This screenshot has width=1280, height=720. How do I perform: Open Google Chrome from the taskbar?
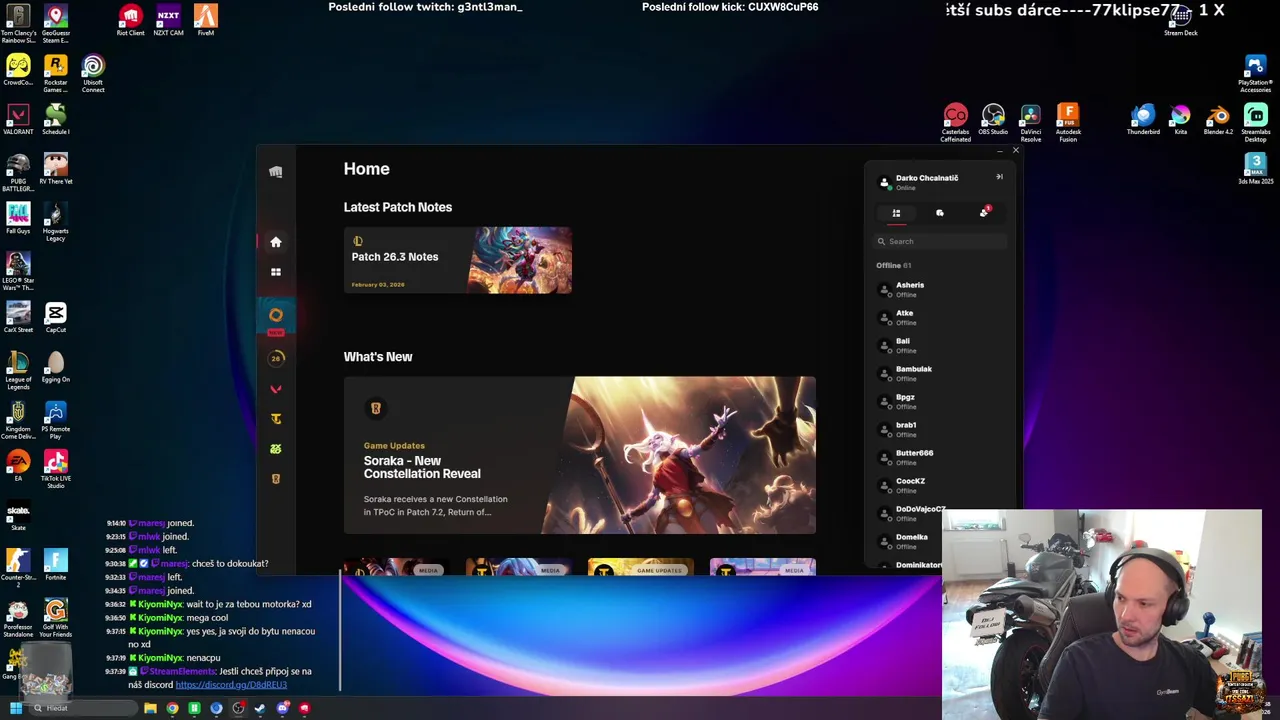point(172,708)
